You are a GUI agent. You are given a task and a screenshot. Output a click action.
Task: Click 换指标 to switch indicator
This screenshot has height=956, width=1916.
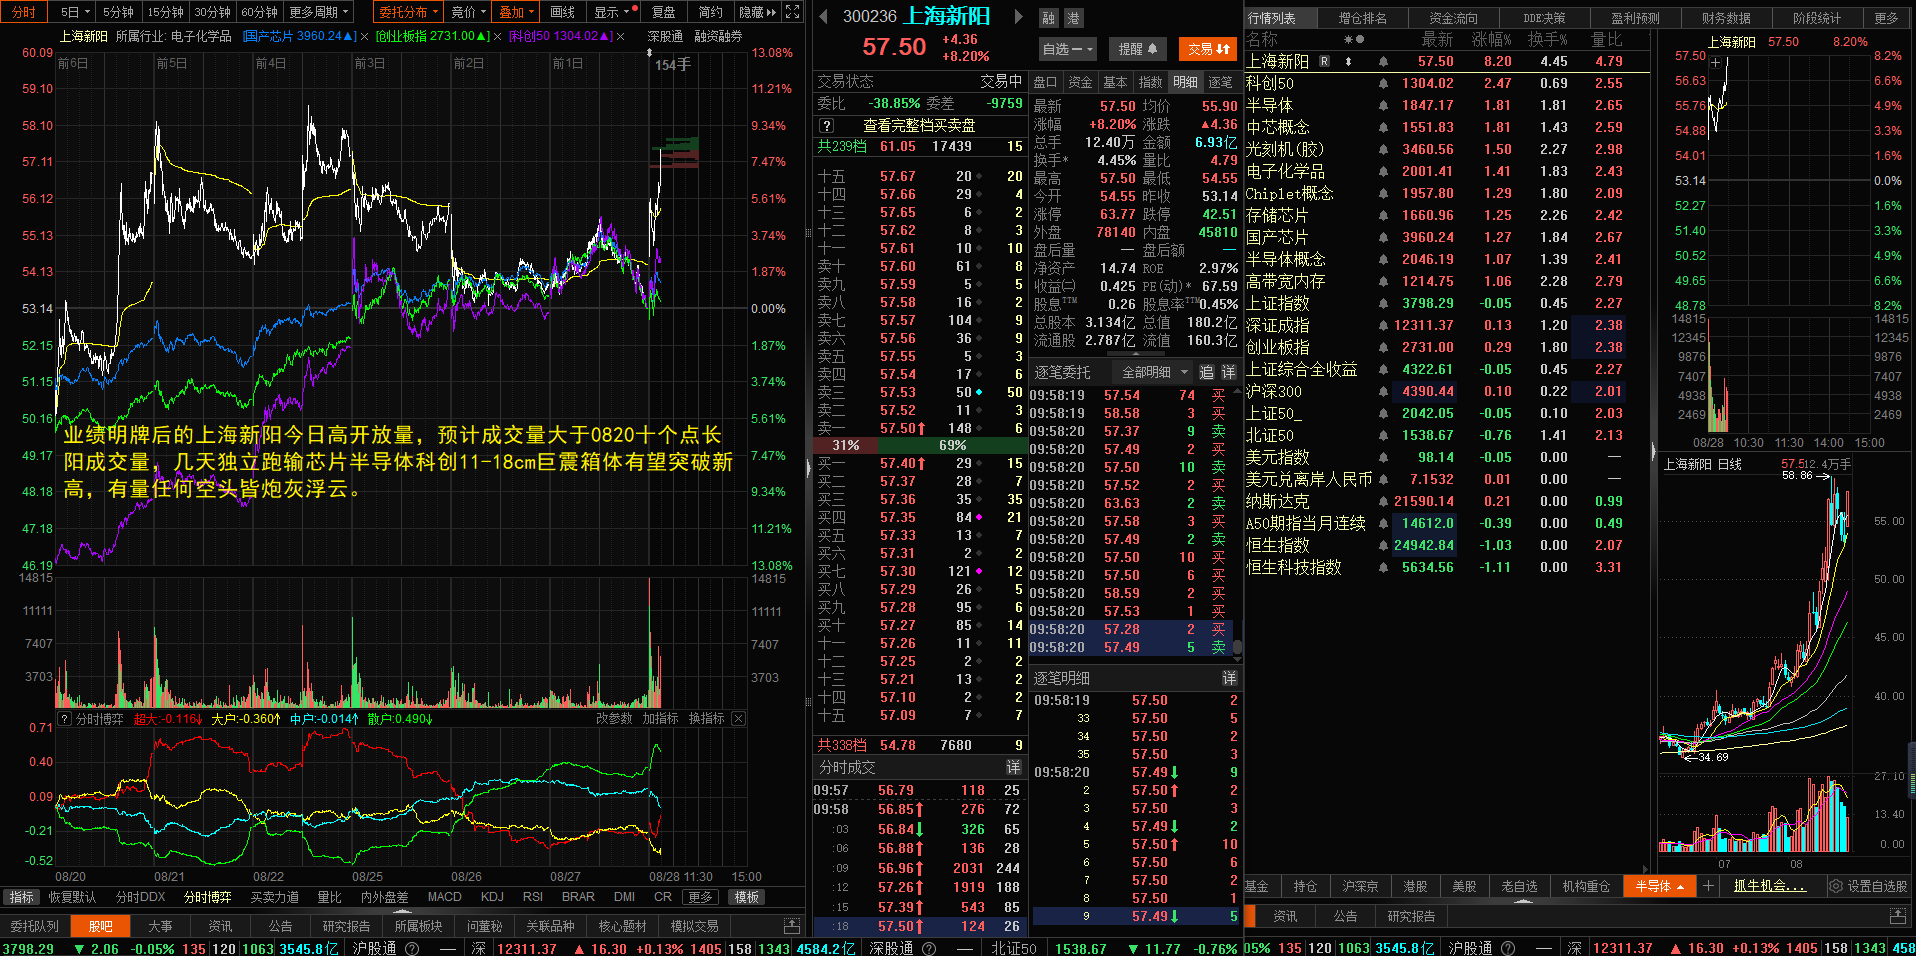706,718
